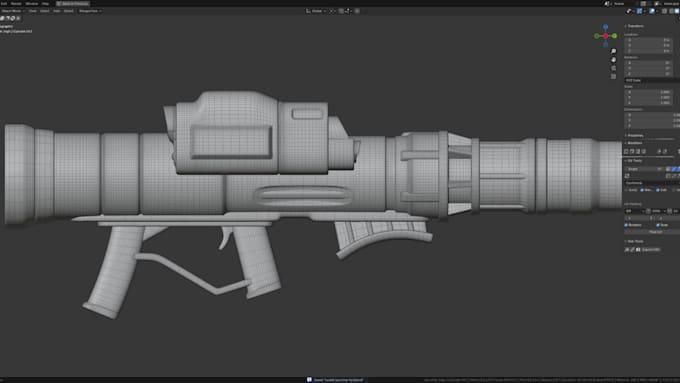Open the first UV Packing dropdown
Viewport: 680px width, 383px height.
point(635,211)
